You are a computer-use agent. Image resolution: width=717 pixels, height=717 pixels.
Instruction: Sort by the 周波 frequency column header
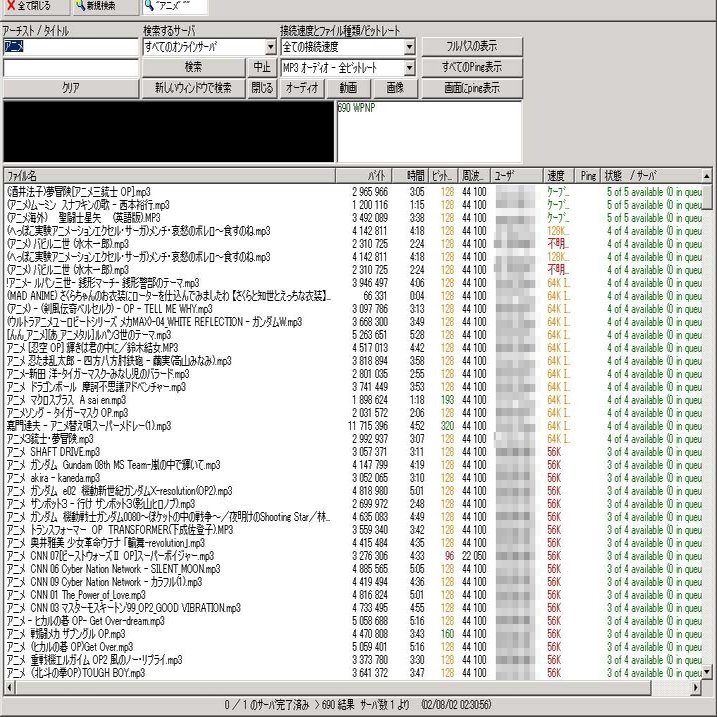point(473,176)
